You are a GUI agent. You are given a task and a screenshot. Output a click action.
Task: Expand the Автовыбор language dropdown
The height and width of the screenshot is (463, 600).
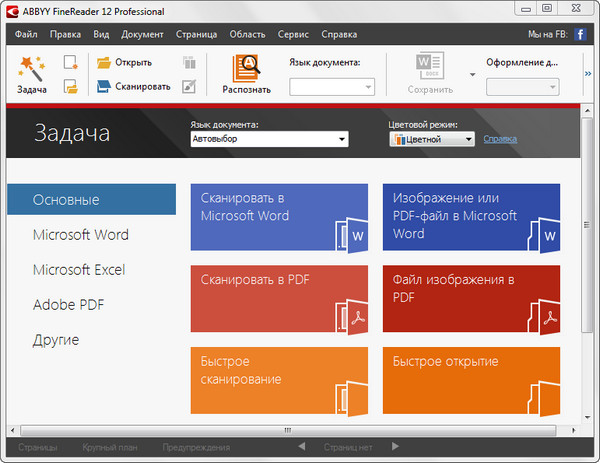[341, 140]
